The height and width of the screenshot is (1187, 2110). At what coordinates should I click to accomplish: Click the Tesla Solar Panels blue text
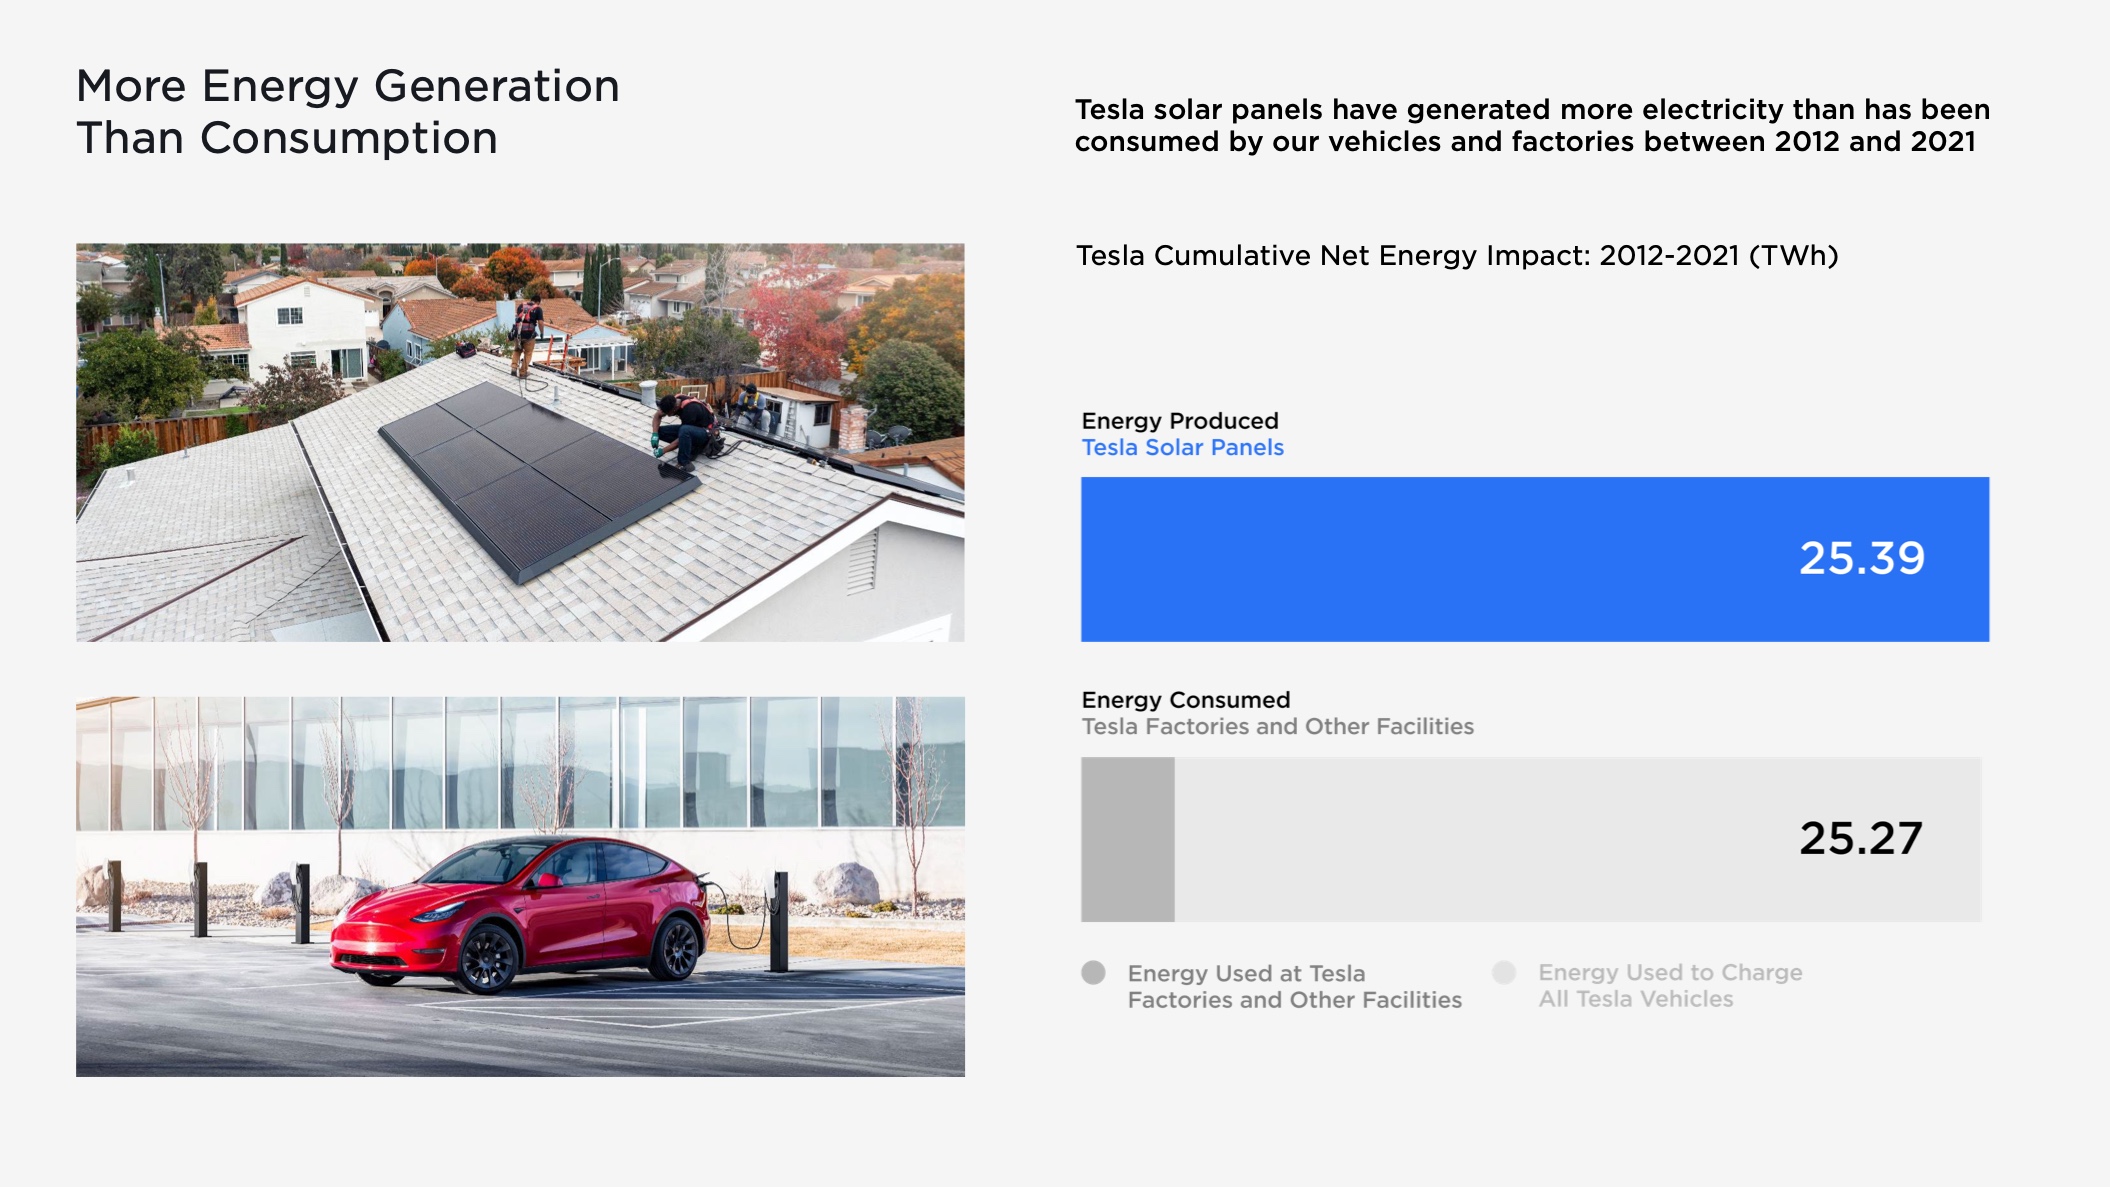(1182, 448)
